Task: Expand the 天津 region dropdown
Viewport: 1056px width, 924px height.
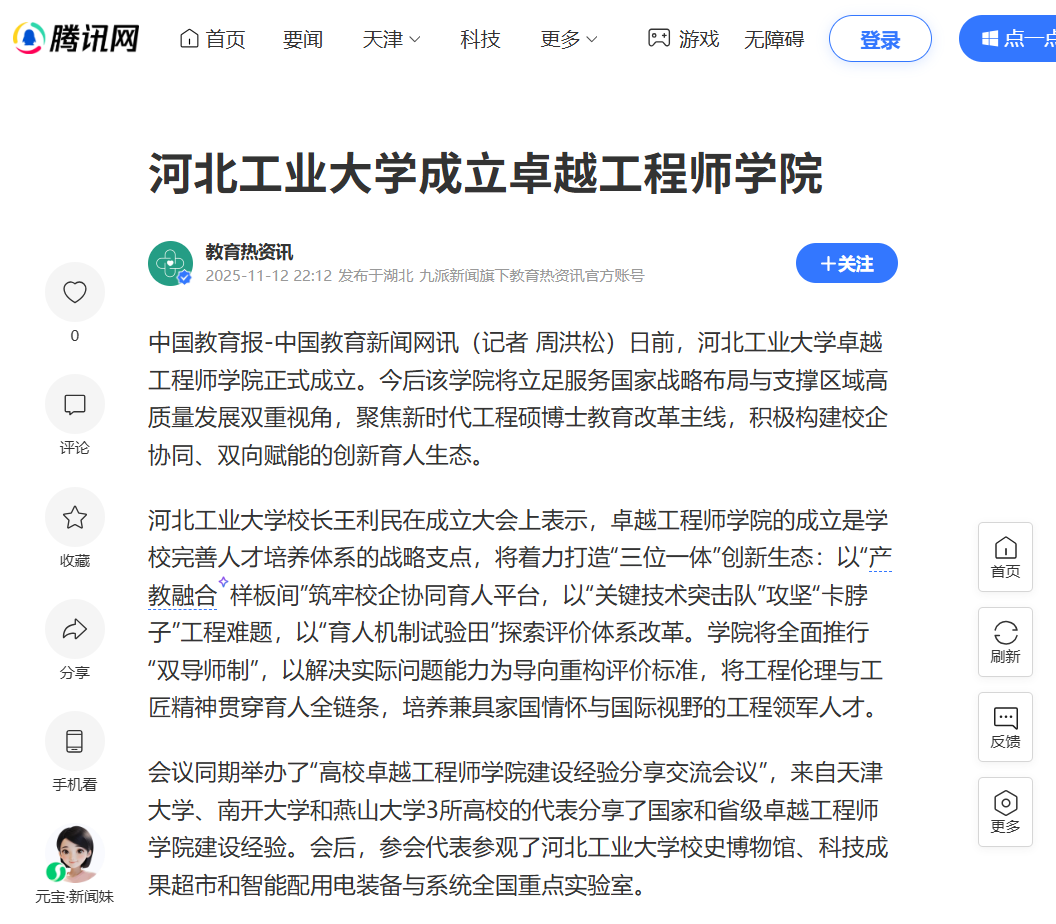Action: coord(391,40)
